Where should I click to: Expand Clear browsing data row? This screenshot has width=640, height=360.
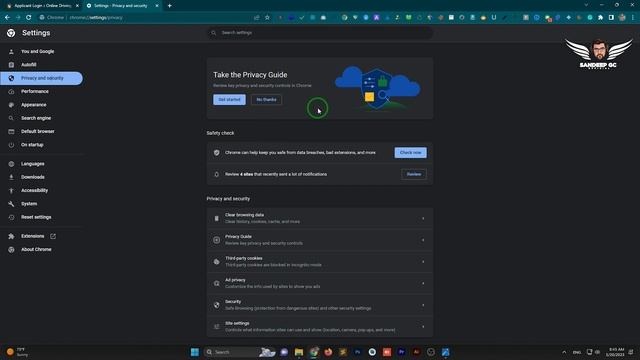[320, 218]
